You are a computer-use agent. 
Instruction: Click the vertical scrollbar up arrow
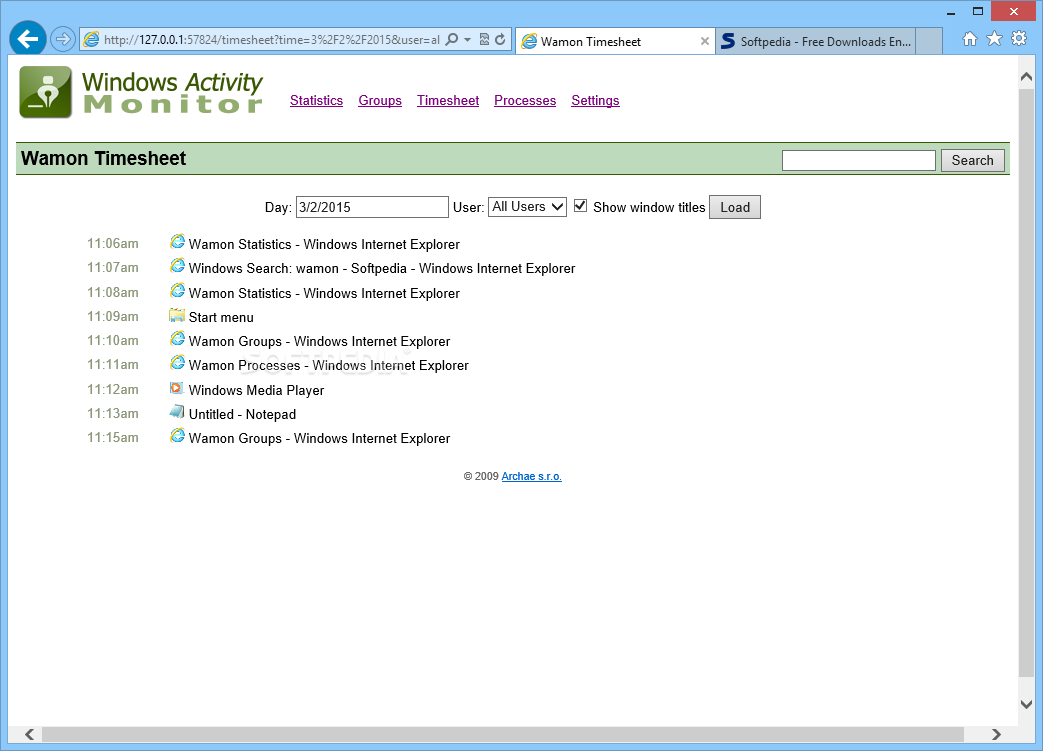click(1026, 77)
